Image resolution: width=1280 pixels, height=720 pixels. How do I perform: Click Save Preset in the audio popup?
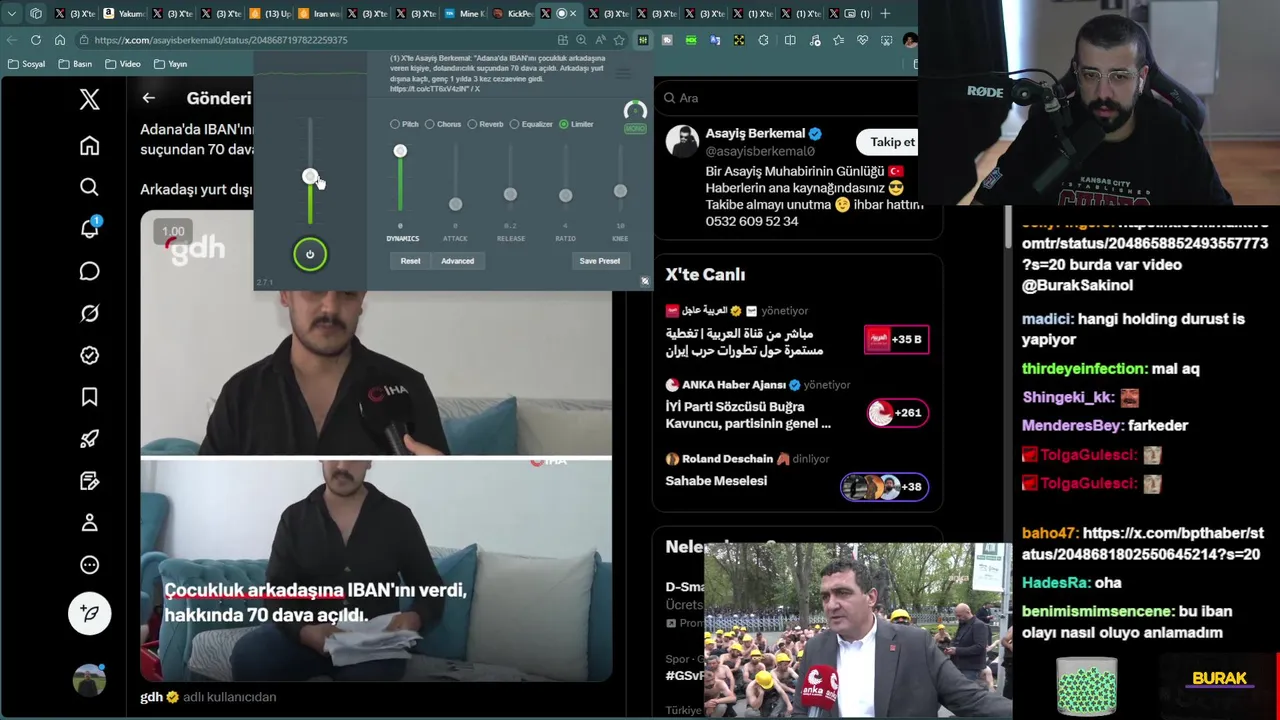(600, 261)
